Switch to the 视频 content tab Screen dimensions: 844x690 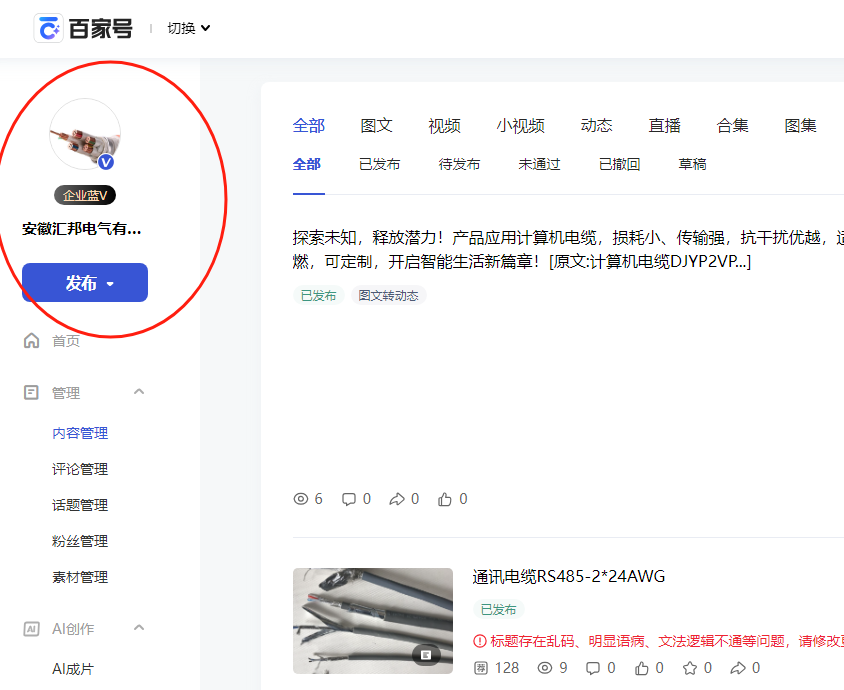point(444,126)
